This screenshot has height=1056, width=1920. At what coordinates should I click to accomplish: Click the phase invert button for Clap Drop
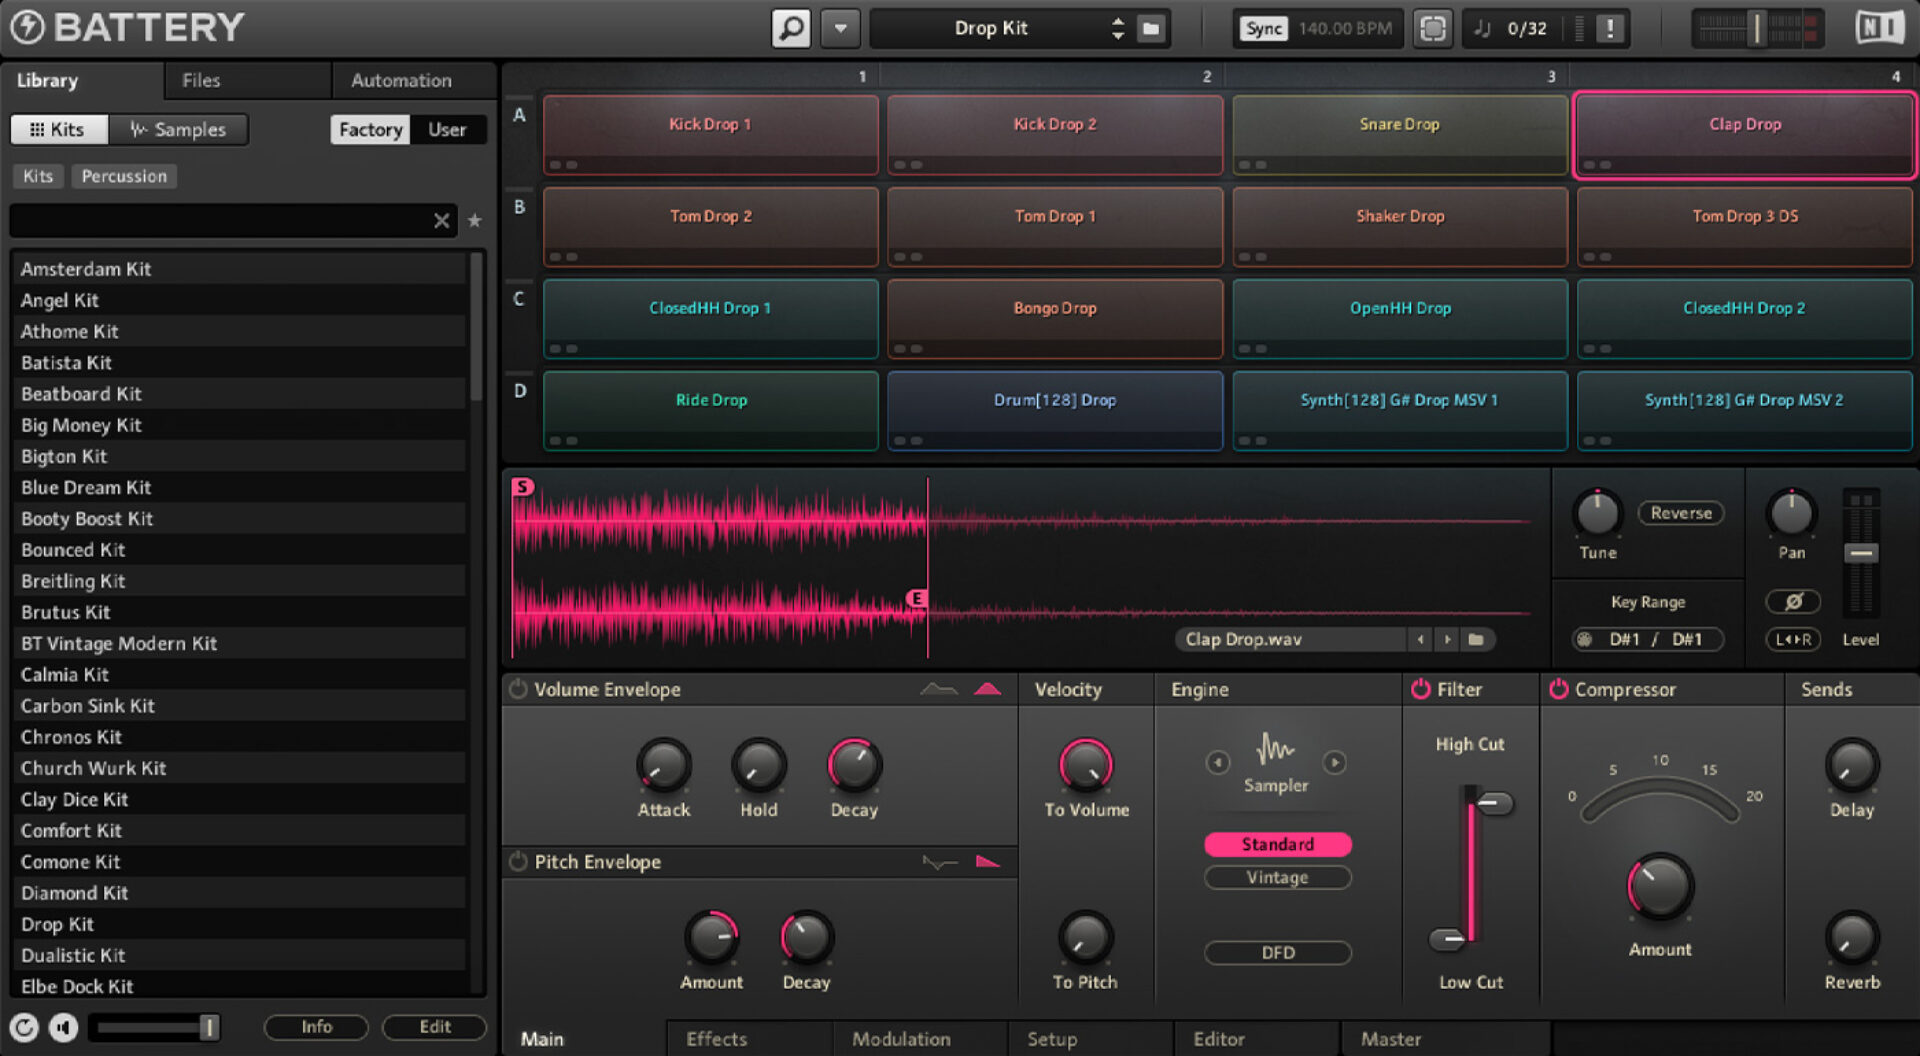click(1793, 601)
